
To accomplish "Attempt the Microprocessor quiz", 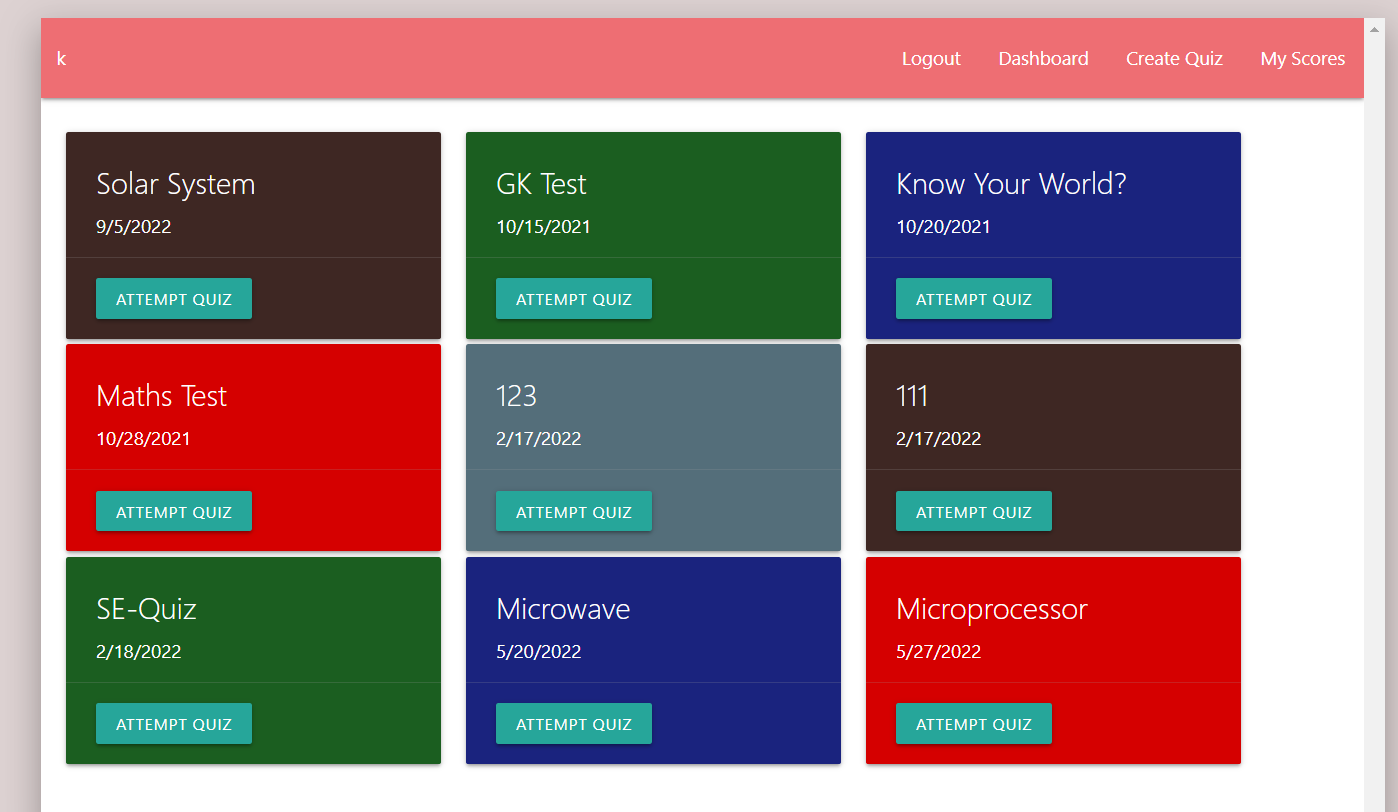I will pos(974,724).
